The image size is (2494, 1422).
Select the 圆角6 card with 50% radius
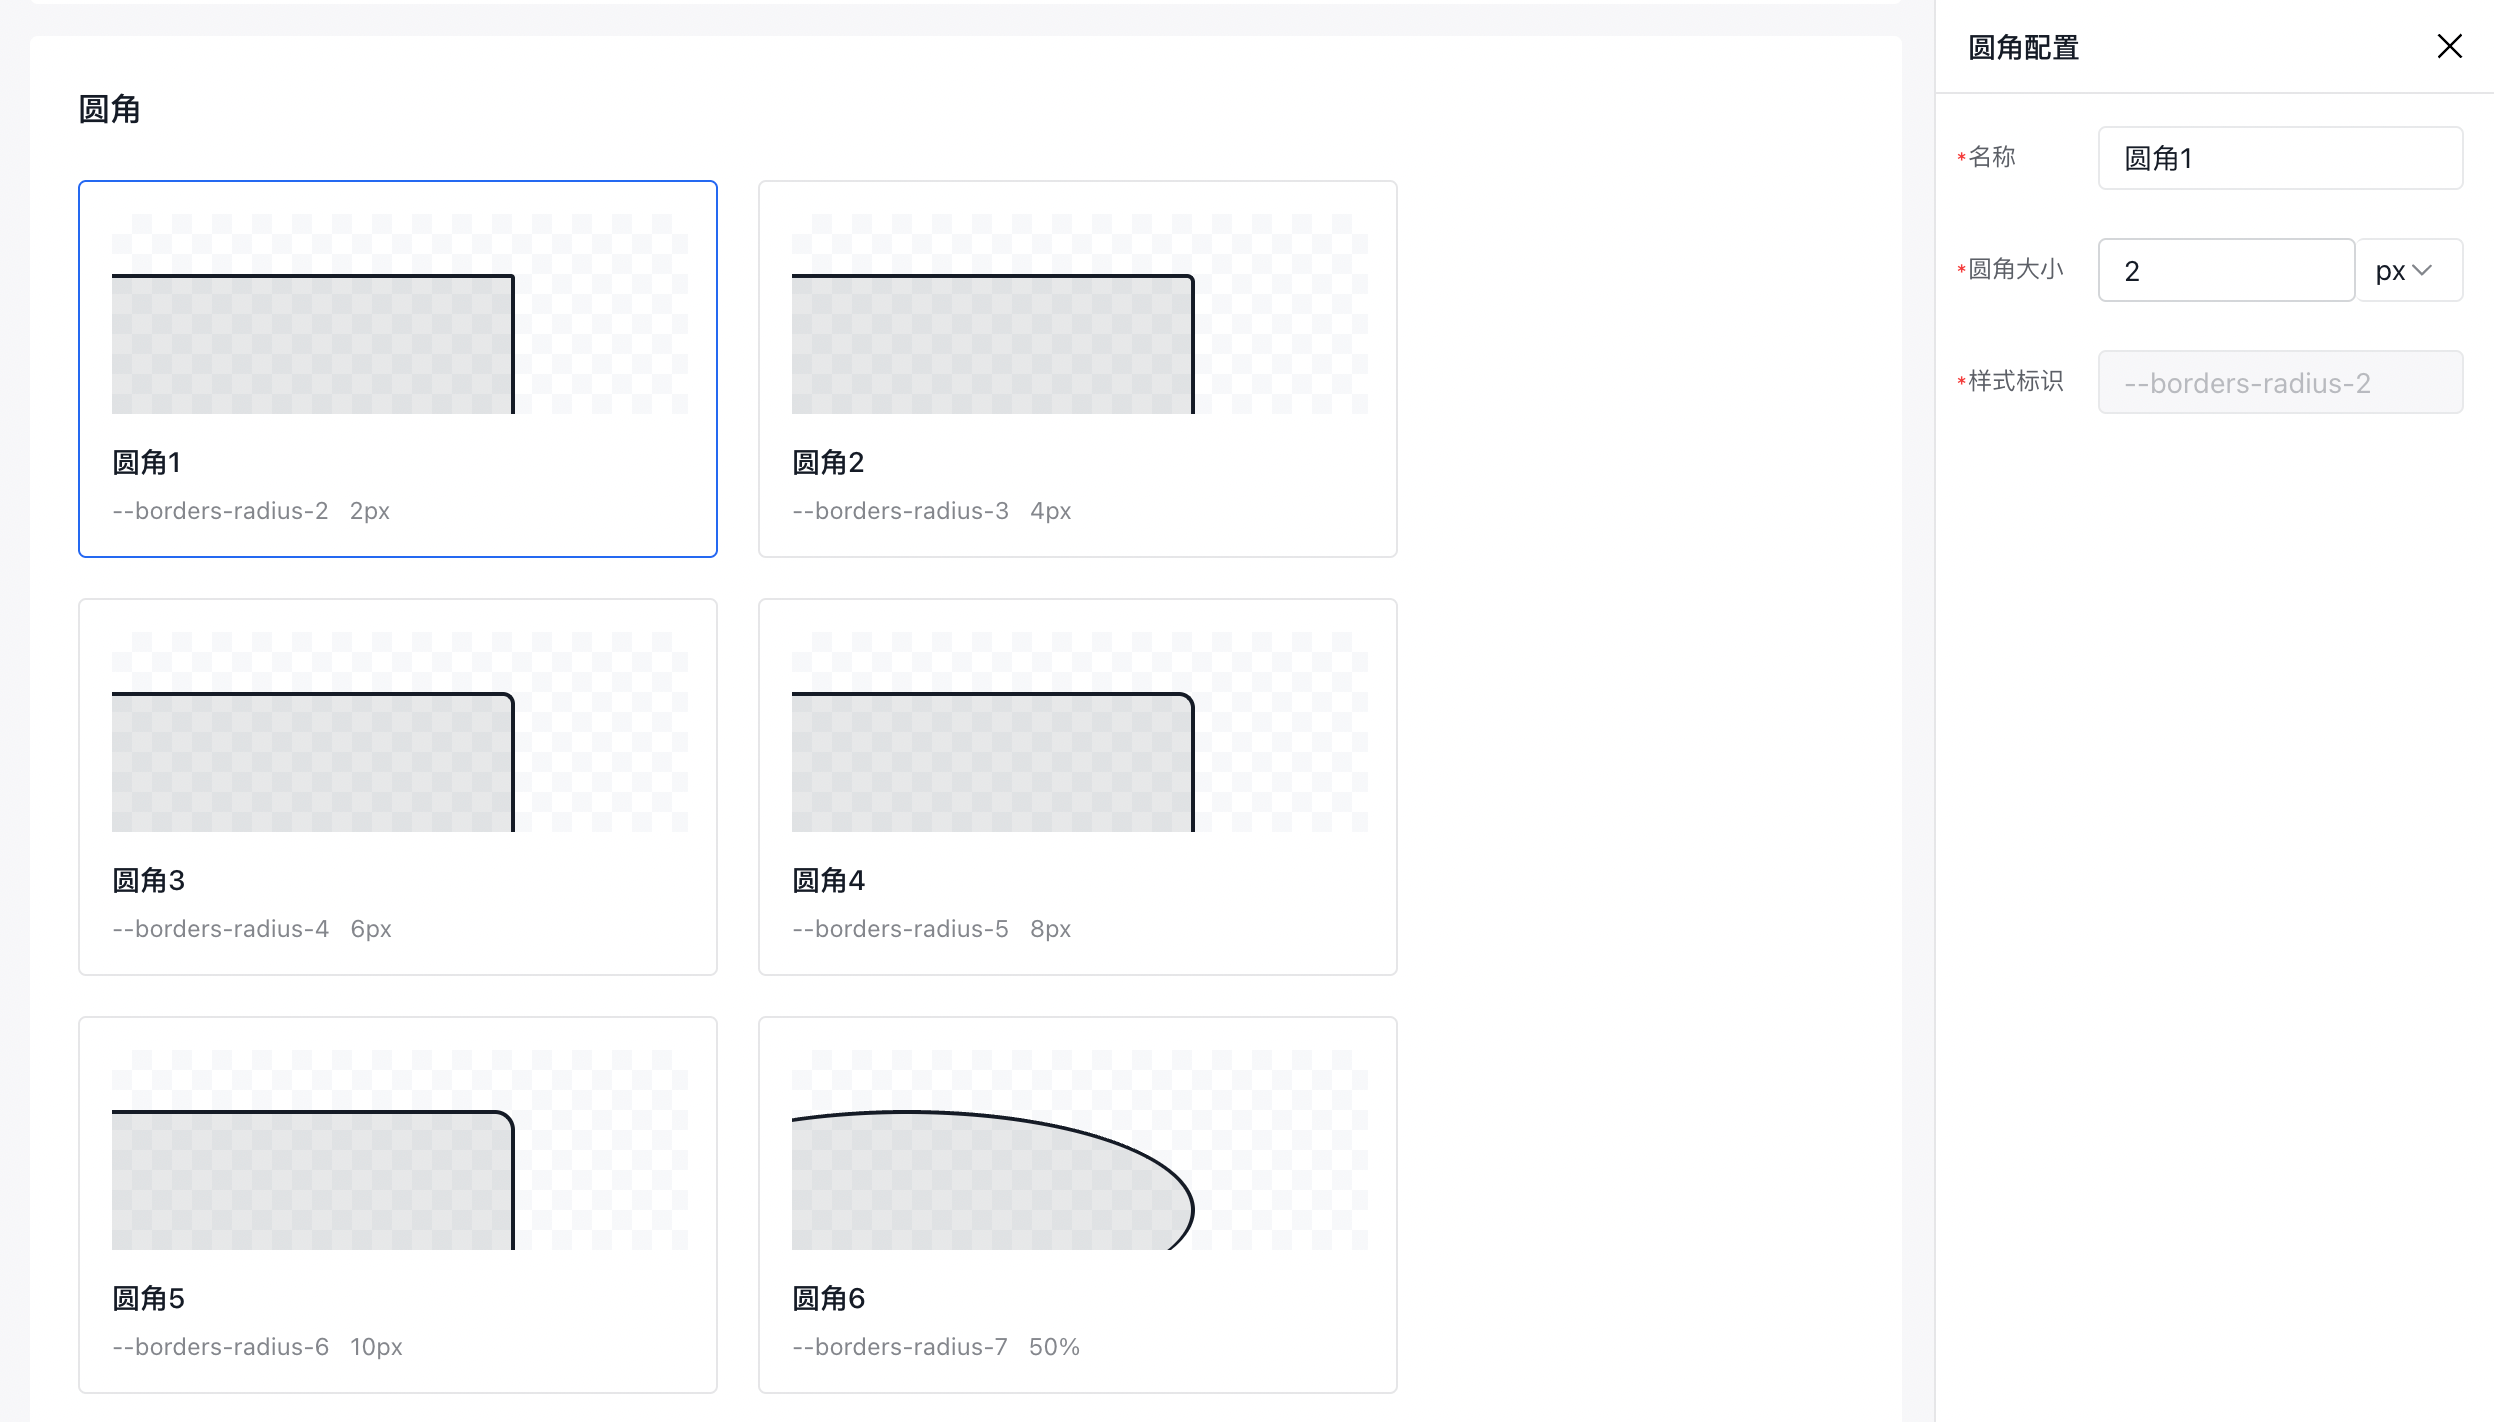pos(1077,1204)
